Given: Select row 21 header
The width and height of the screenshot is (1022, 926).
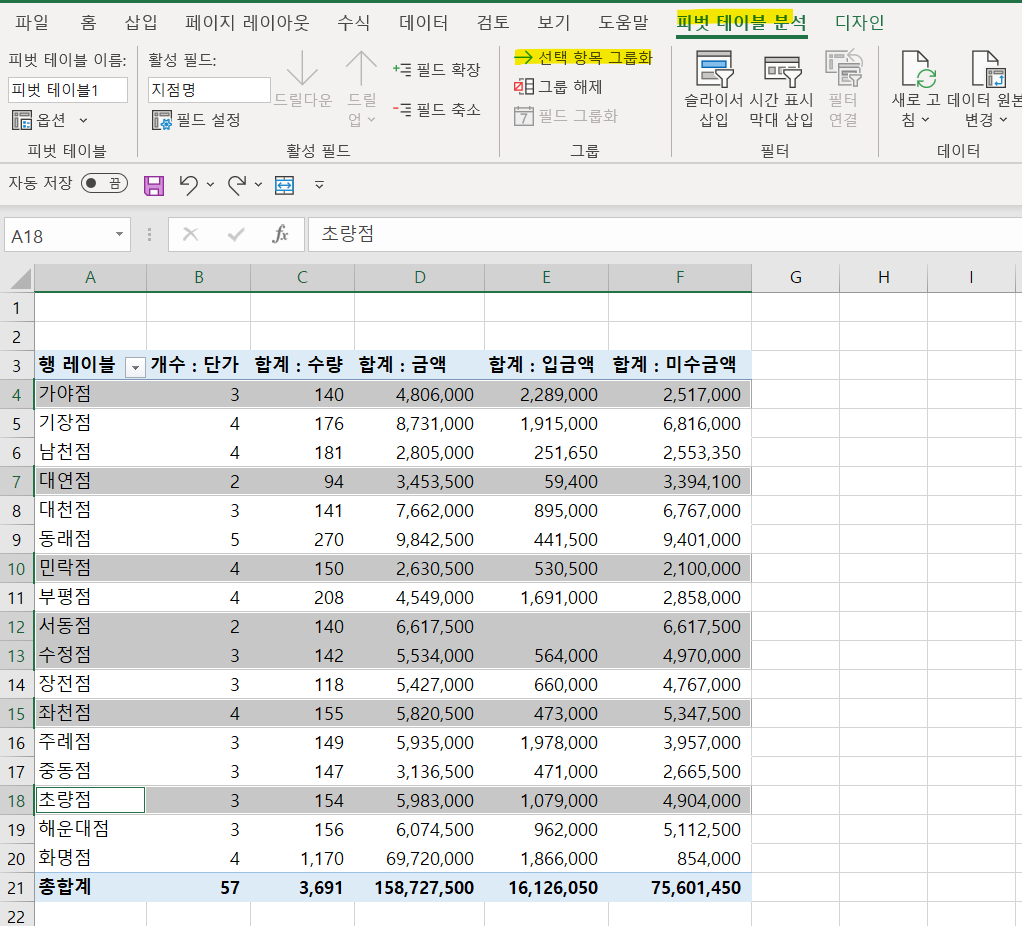Looking at the screenshot, I should coord(16,888).
